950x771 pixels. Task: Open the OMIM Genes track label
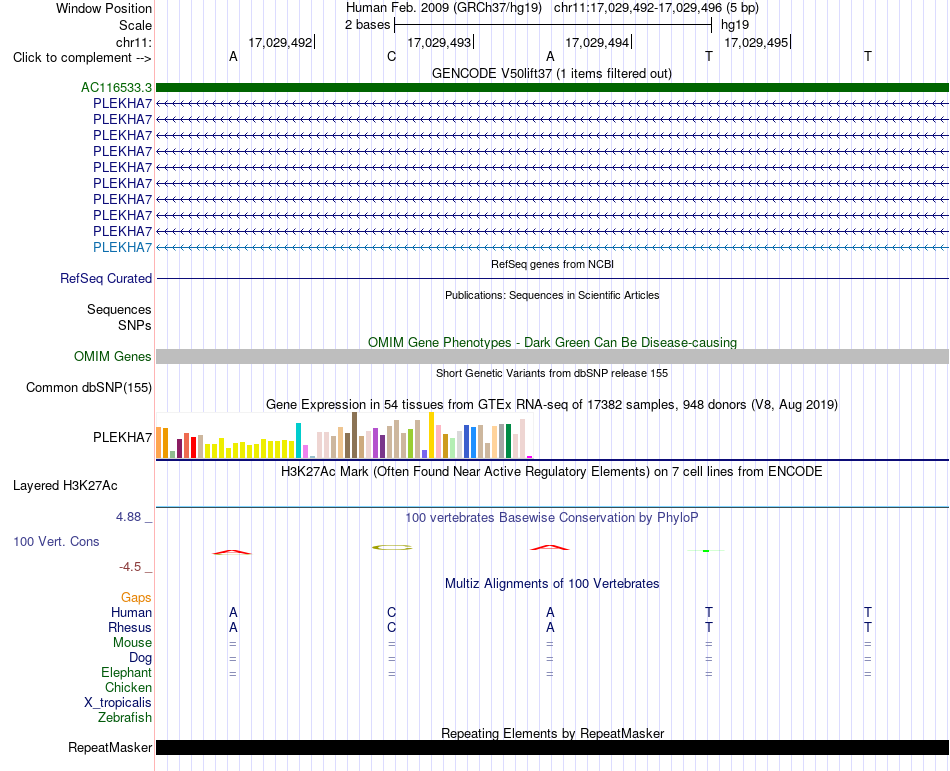pyautogui.click(x=113, y=357)
